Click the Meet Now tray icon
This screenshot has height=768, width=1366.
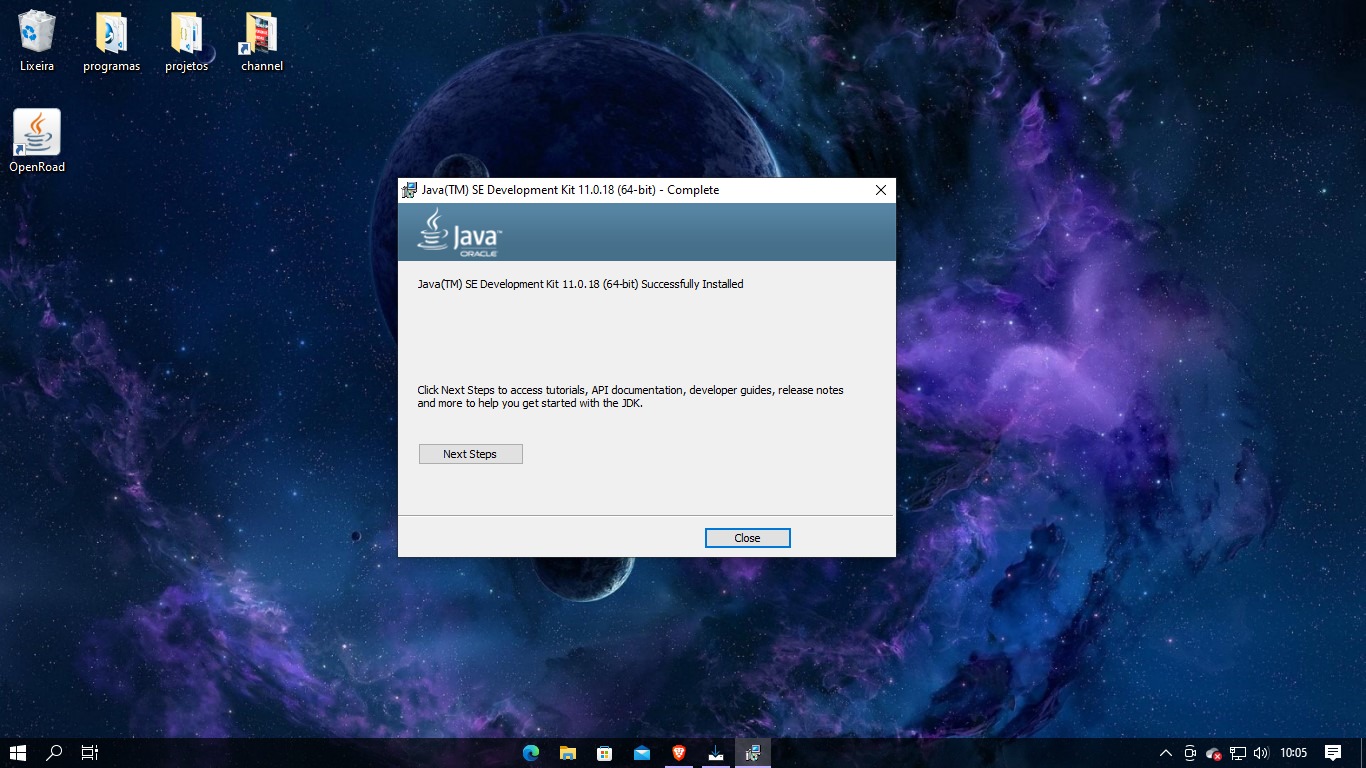coord(1190,753)
